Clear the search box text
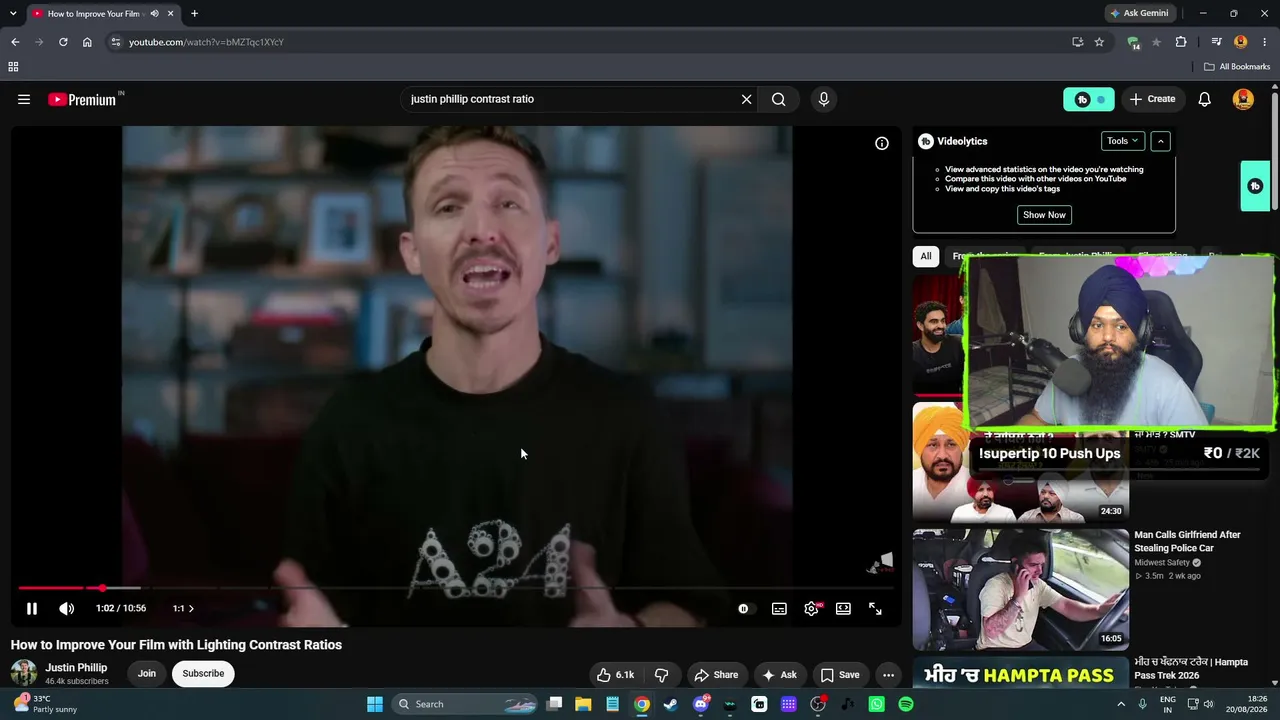 pos(746,99)
